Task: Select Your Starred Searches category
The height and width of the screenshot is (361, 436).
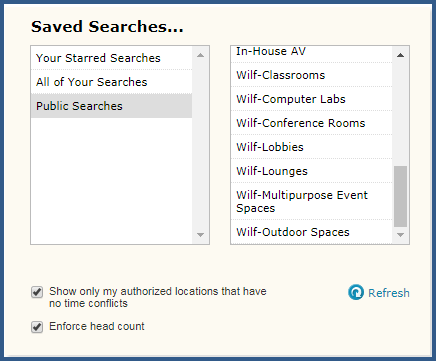Action: tap(111, 58)
